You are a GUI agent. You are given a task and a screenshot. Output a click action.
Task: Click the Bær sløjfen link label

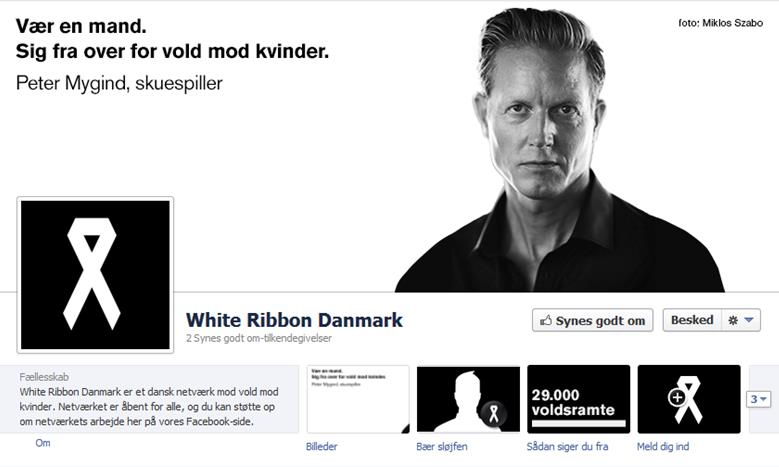click(x=442, y=447)
